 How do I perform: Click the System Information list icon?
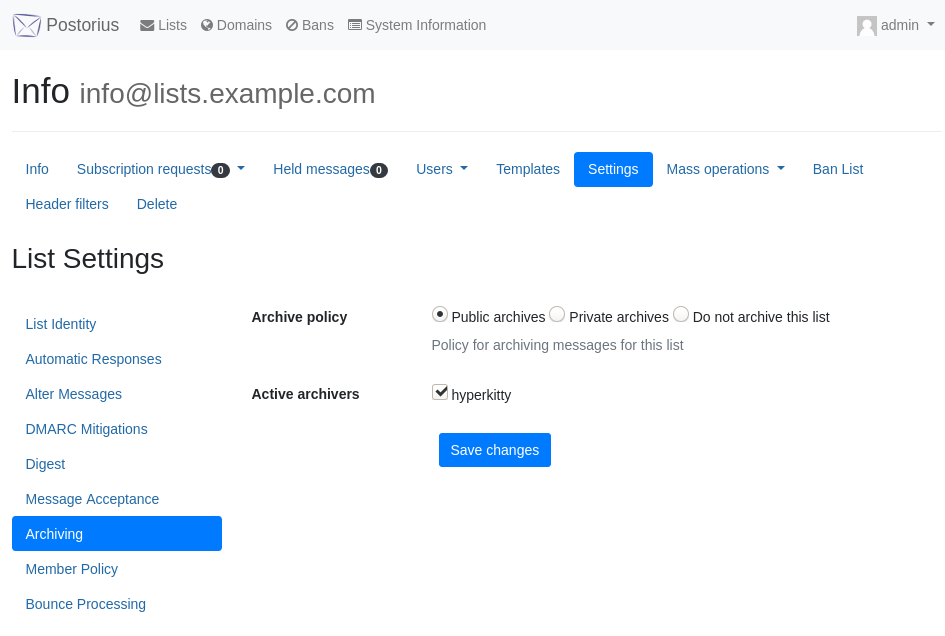coord(355,25)
